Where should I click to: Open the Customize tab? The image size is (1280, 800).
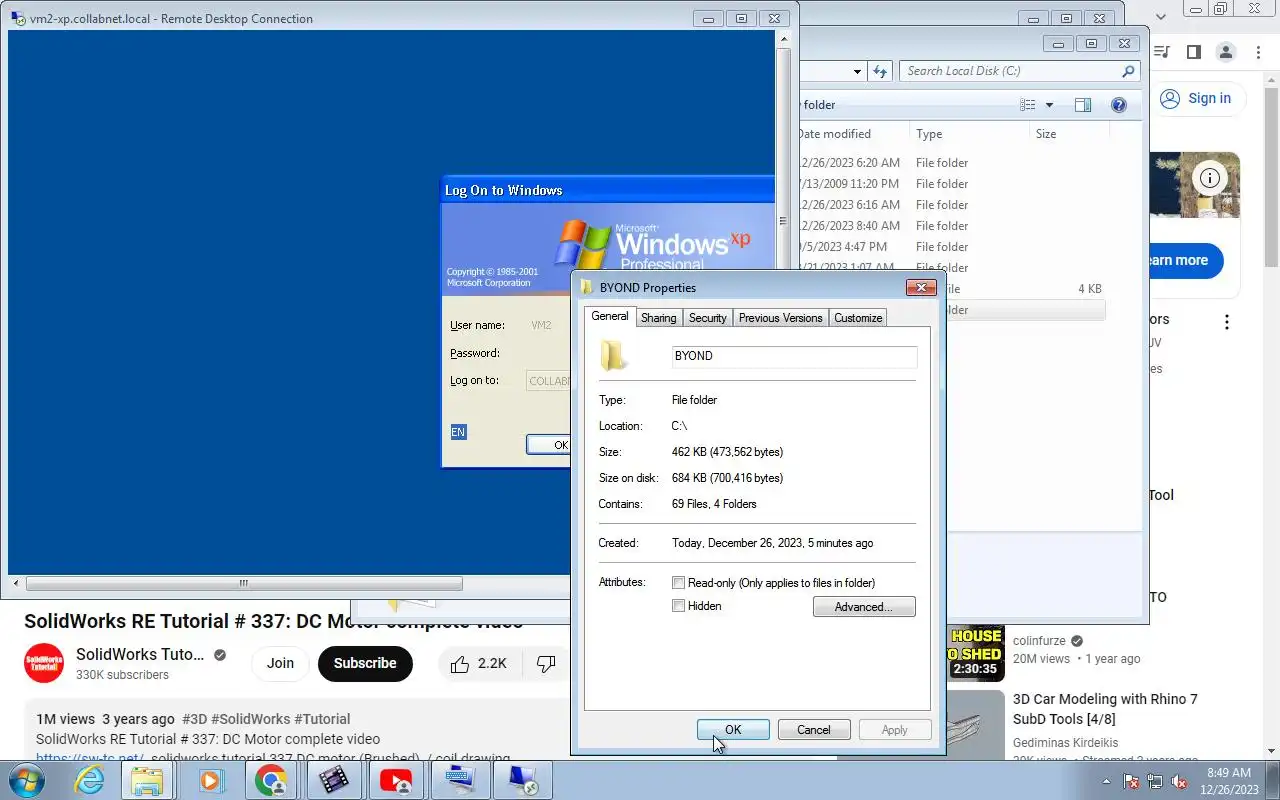pos(858,318)
